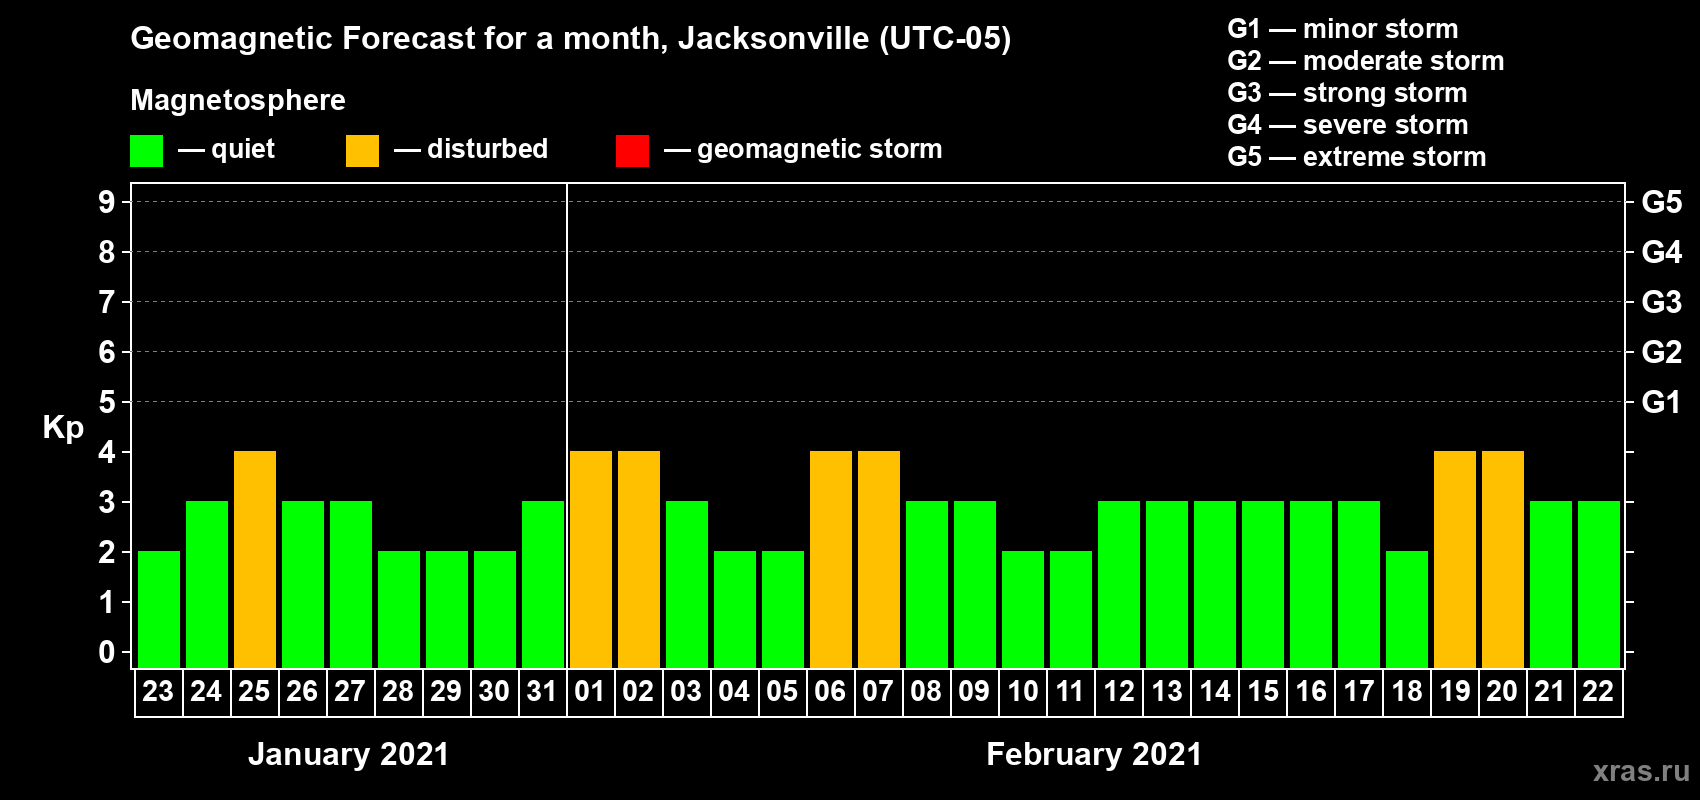Screen dimensions: 1700x800
Task: Select the green bar for February 18
Action: (x=1407, y=609)
